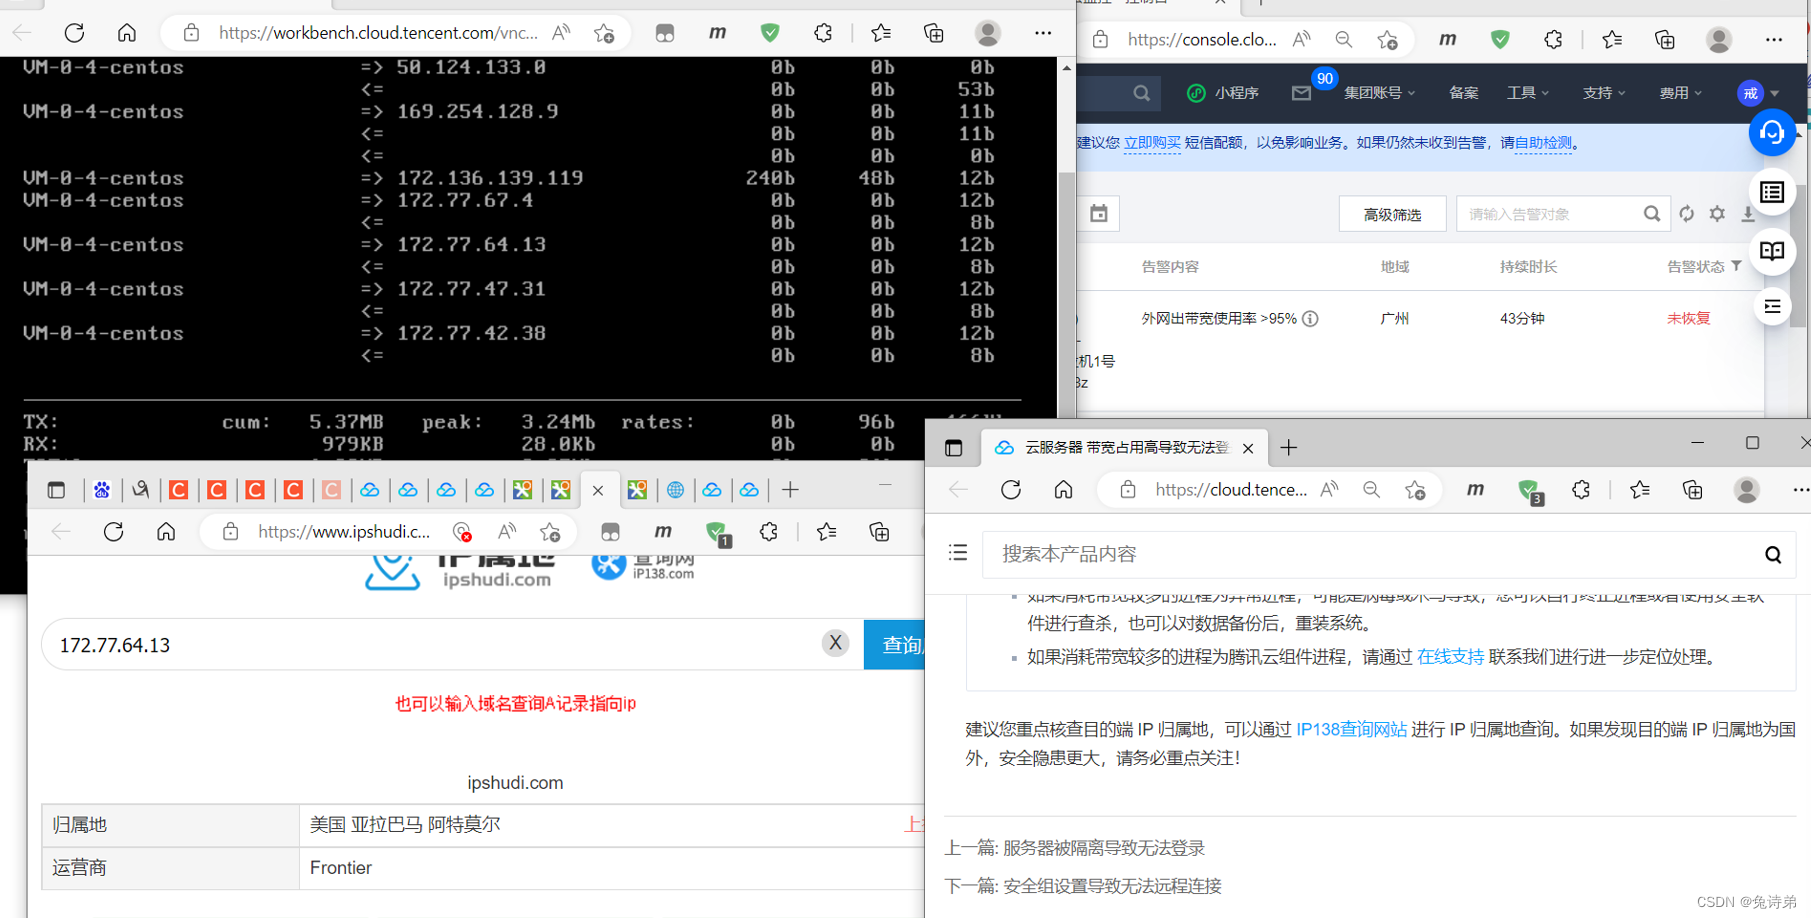1811x918 pixels.
Task: Click the calendar icon in the alarm list toolbar
Action: [x=1099, y=213]
